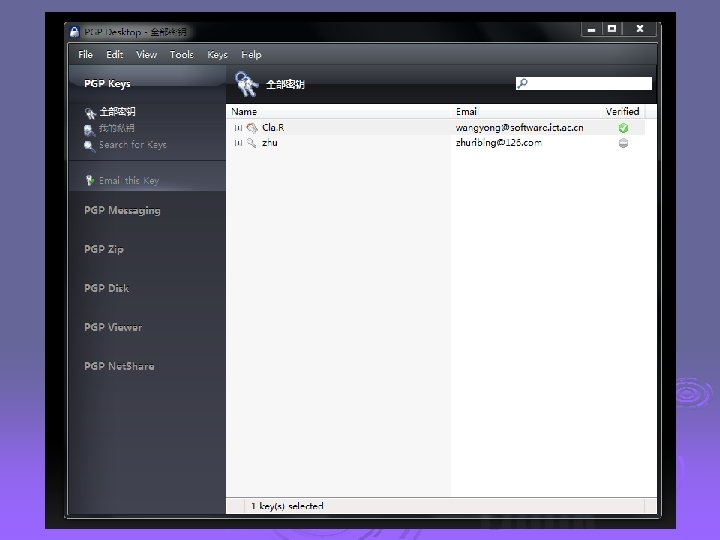Expand the Cla.R key row
The width and height of the screenshot is (720, 540).
(238, 128)
